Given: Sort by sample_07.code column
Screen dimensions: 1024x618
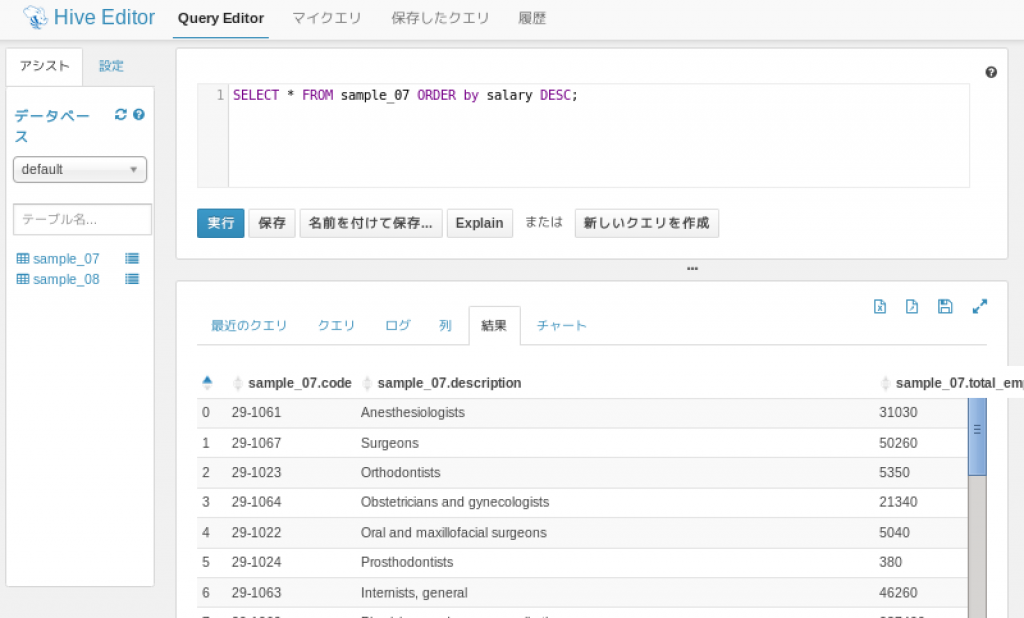Looking at the screenshot, I should click(x=300, y=383).
